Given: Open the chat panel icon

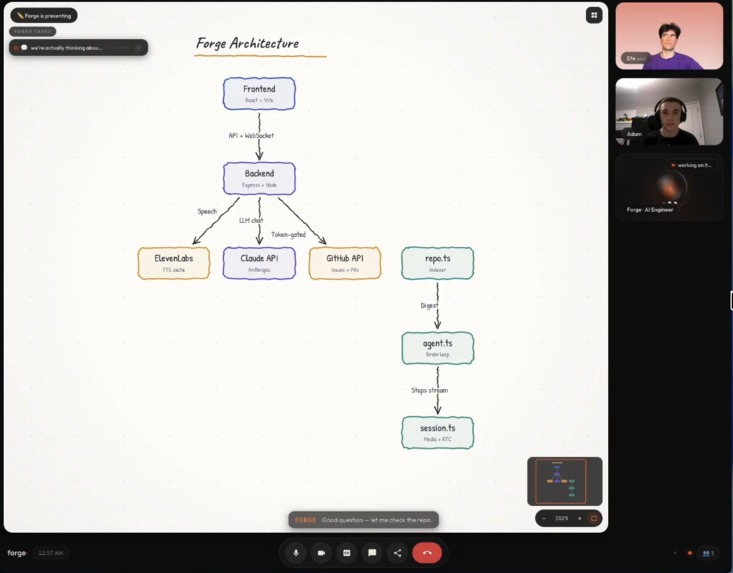Looking at the screenshot, I should point(372,553).
